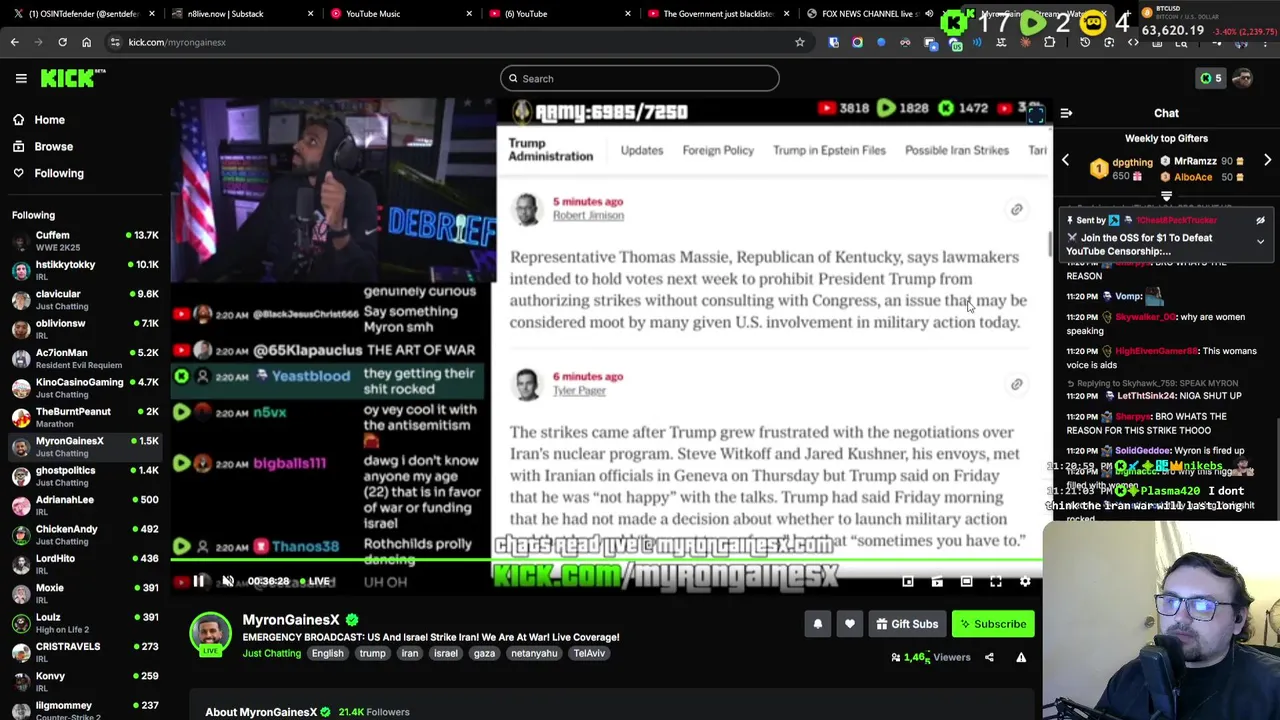The height and width of the screenshot is (720, 1280).
Task: Bookmark page with star icon
Action: 799,42
